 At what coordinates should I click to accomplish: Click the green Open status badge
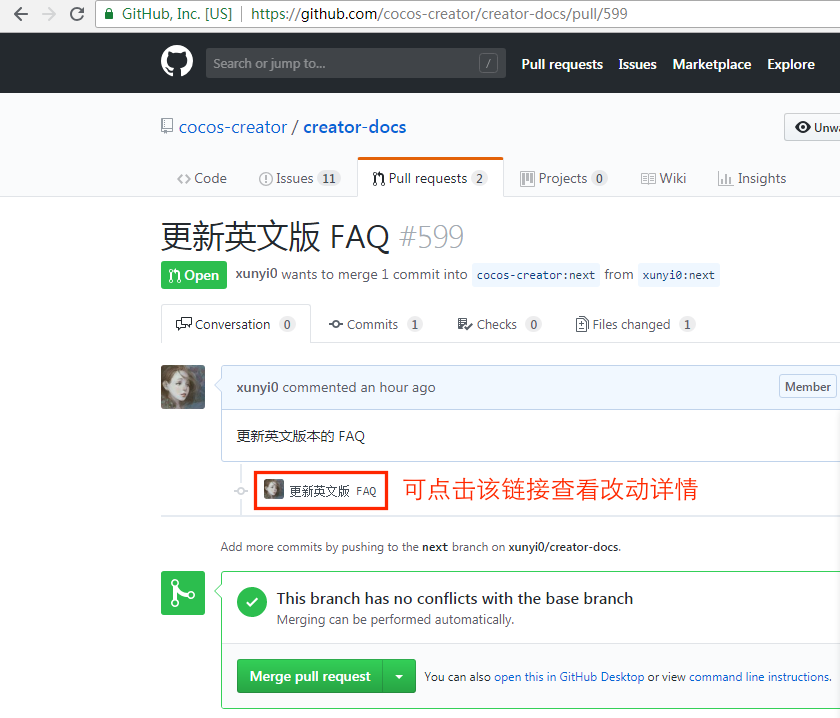194,275
